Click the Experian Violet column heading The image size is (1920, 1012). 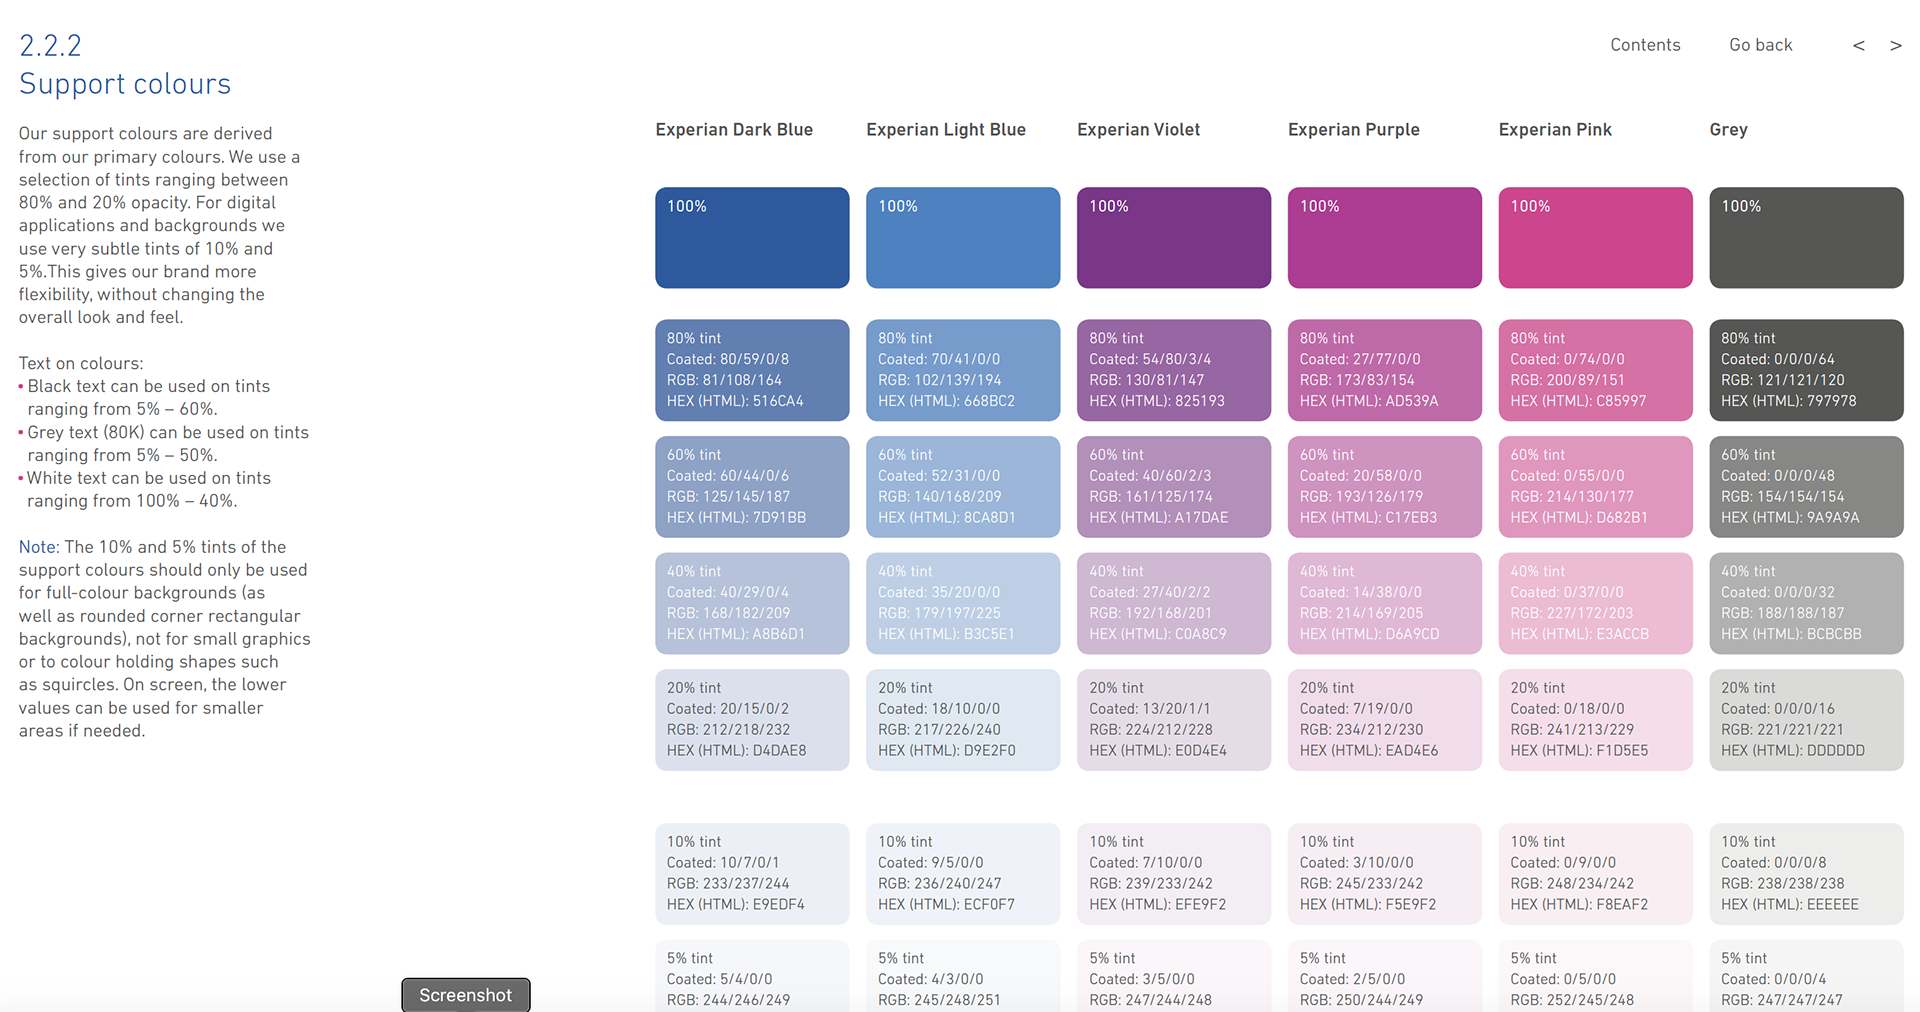pos(1138,130)
